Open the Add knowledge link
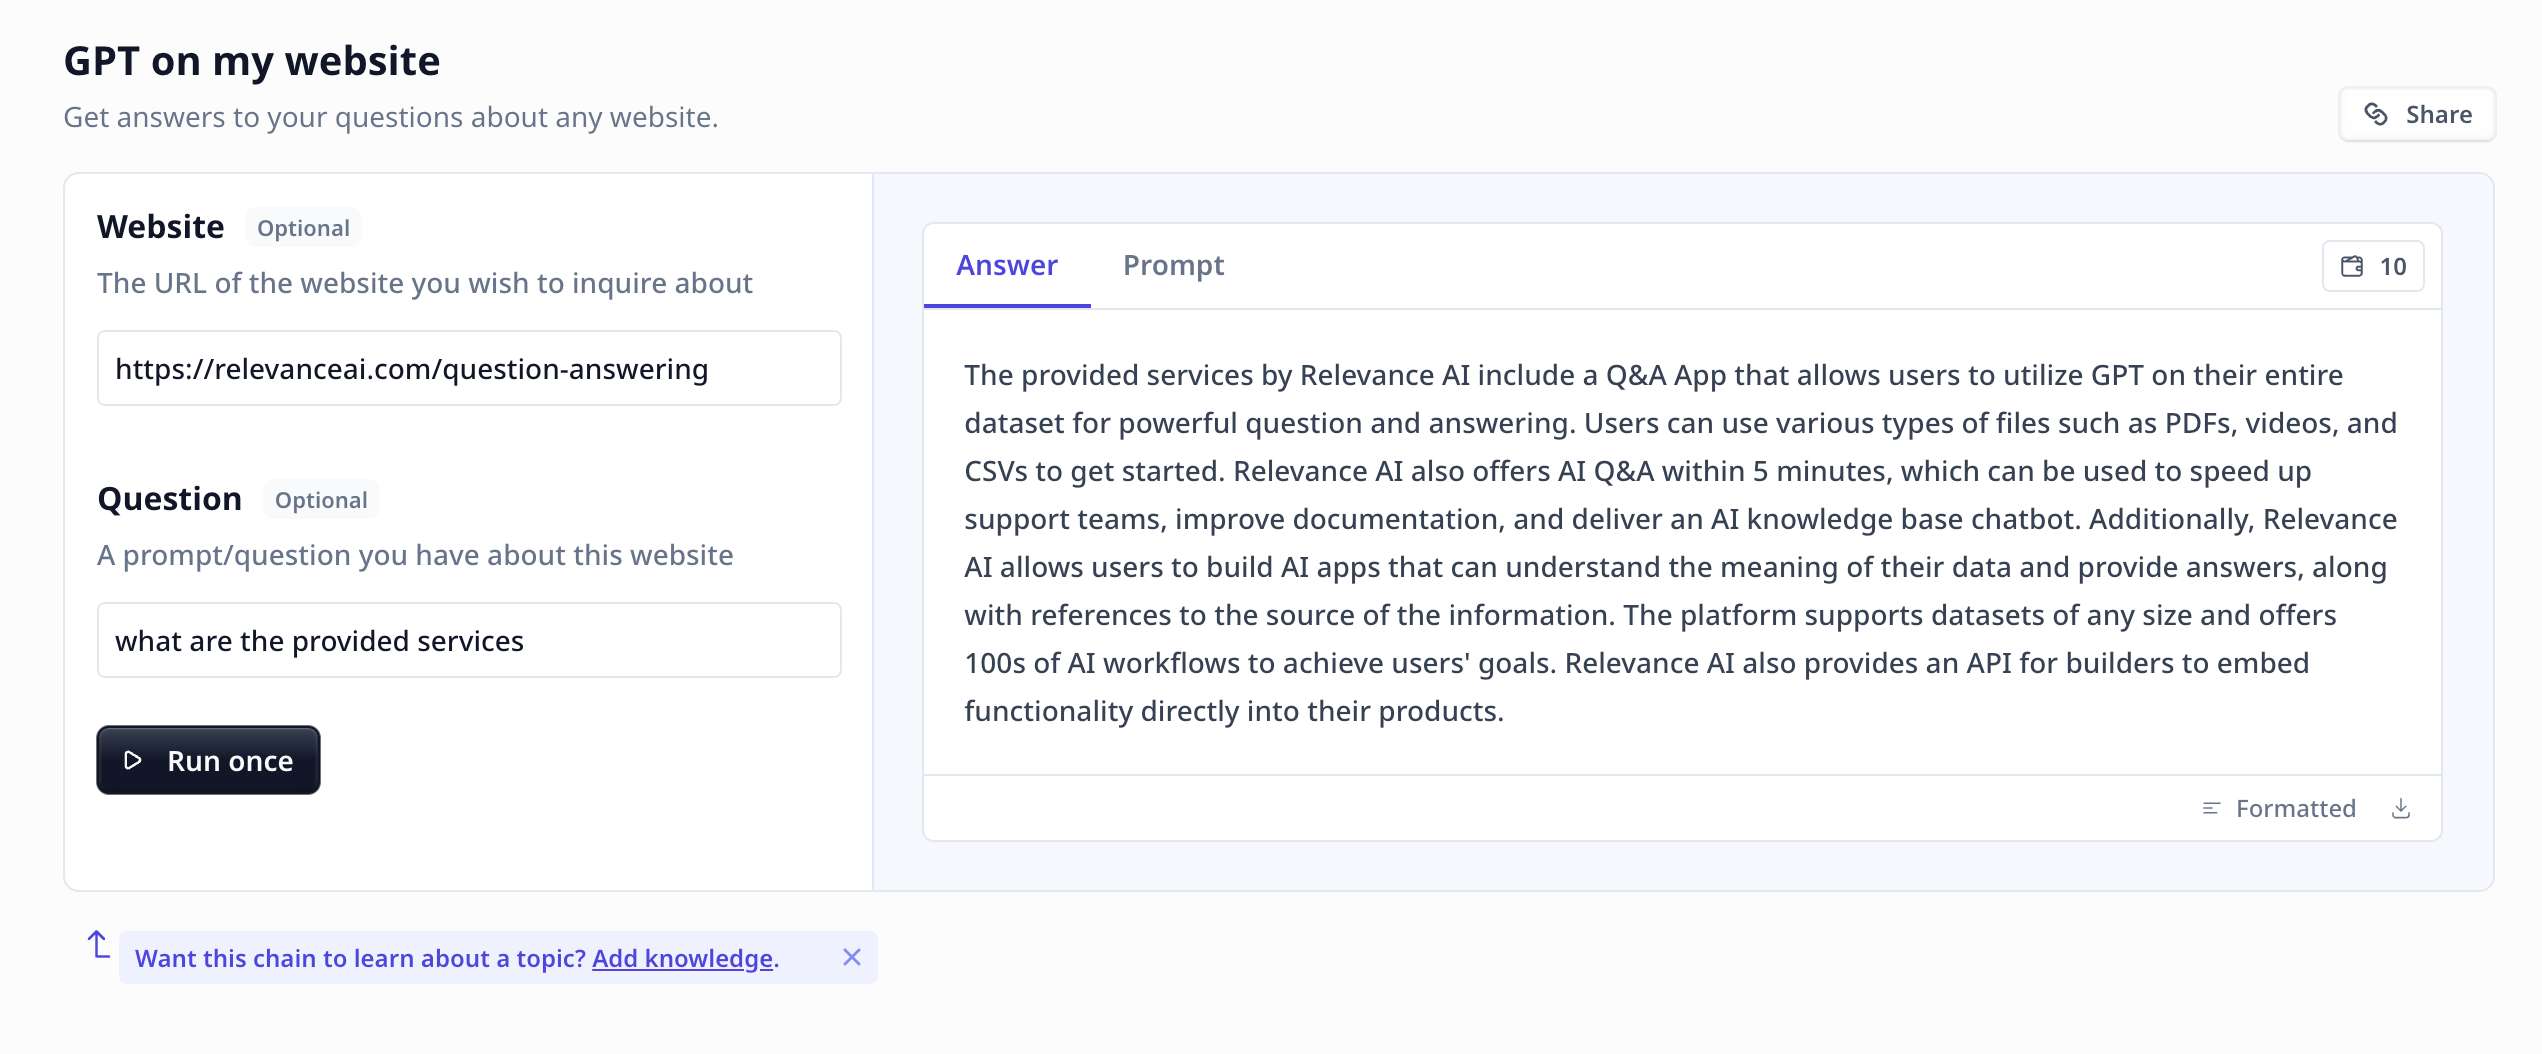The width and height of the screenshot is (2542, 1054). (x=682, y=958)
